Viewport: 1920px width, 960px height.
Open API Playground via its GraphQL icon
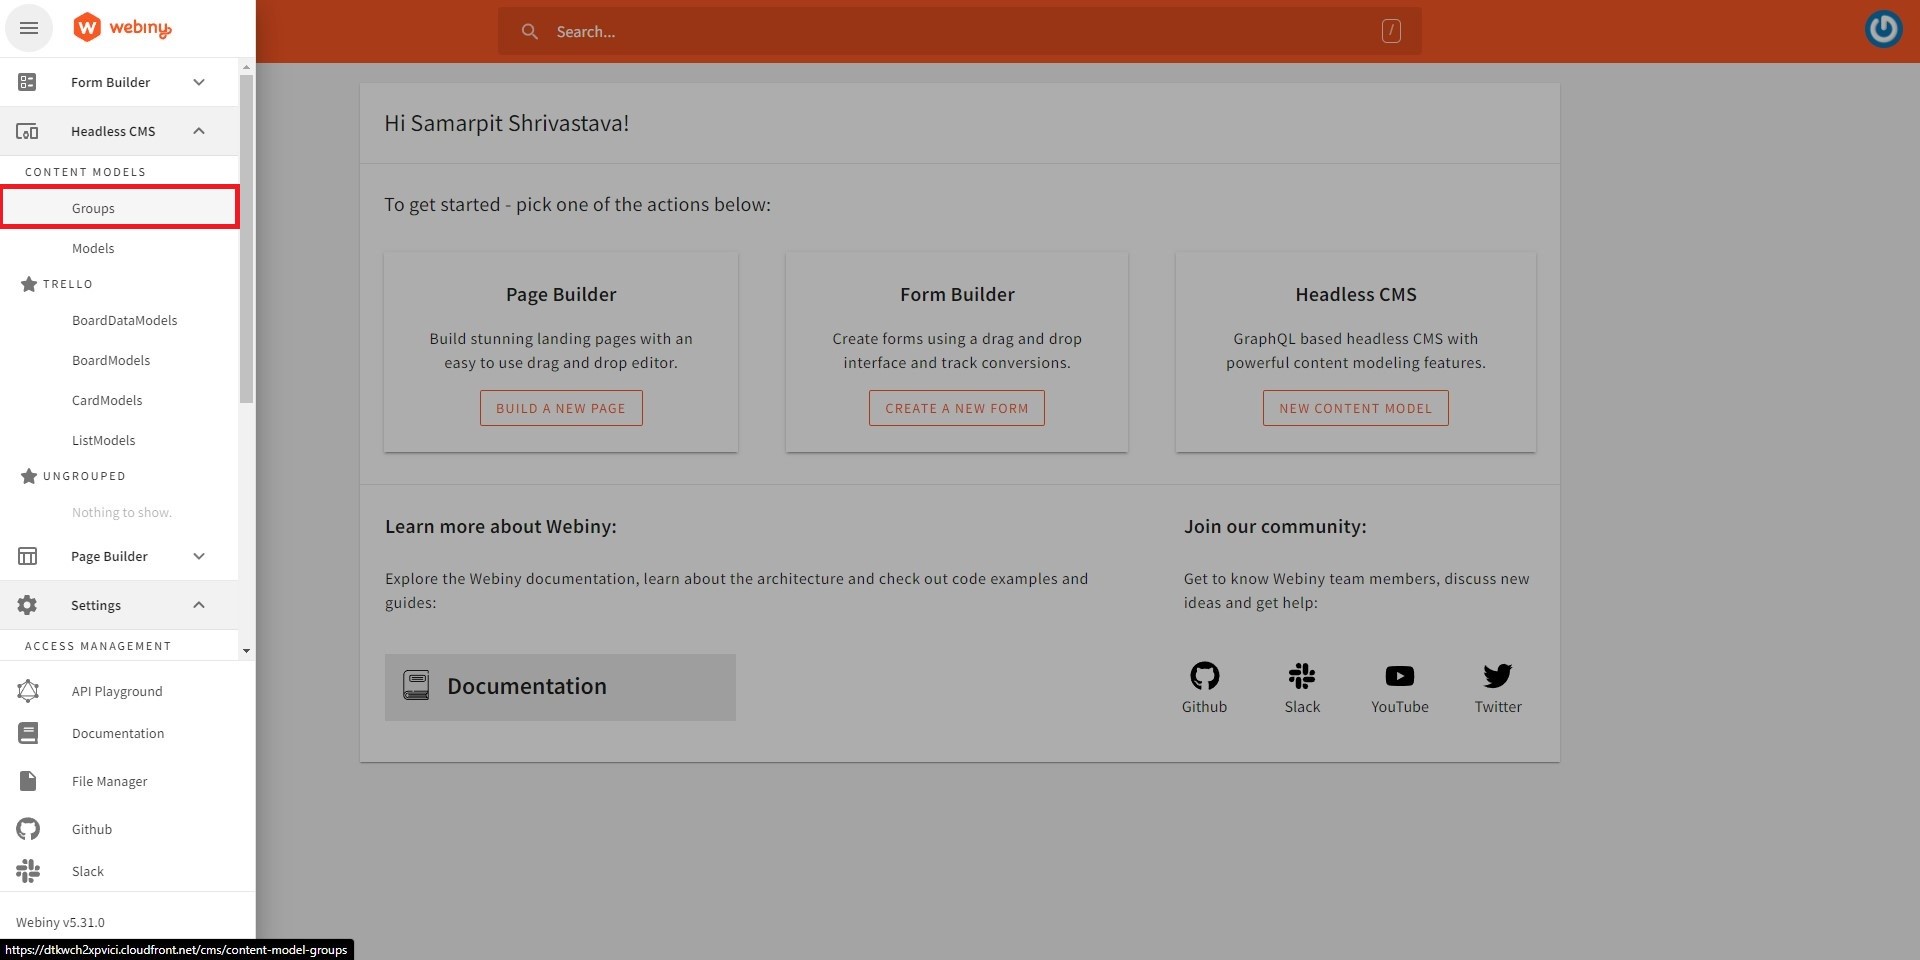(x=28, y=691)
